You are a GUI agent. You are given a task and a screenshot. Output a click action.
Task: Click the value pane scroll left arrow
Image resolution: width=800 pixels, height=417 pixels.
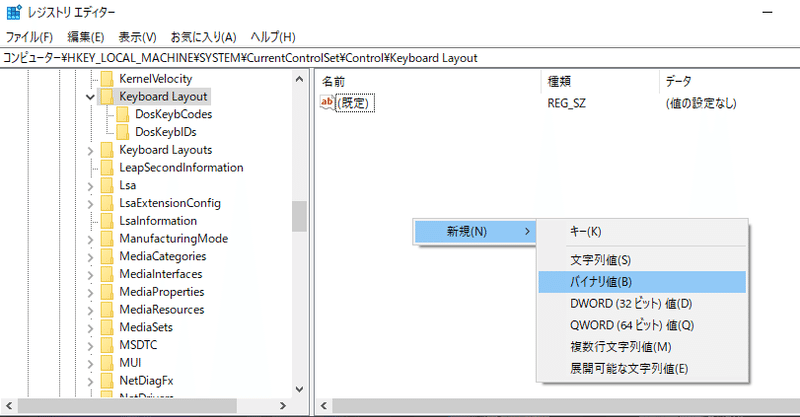pyautogui.click(x=323, y=406)
